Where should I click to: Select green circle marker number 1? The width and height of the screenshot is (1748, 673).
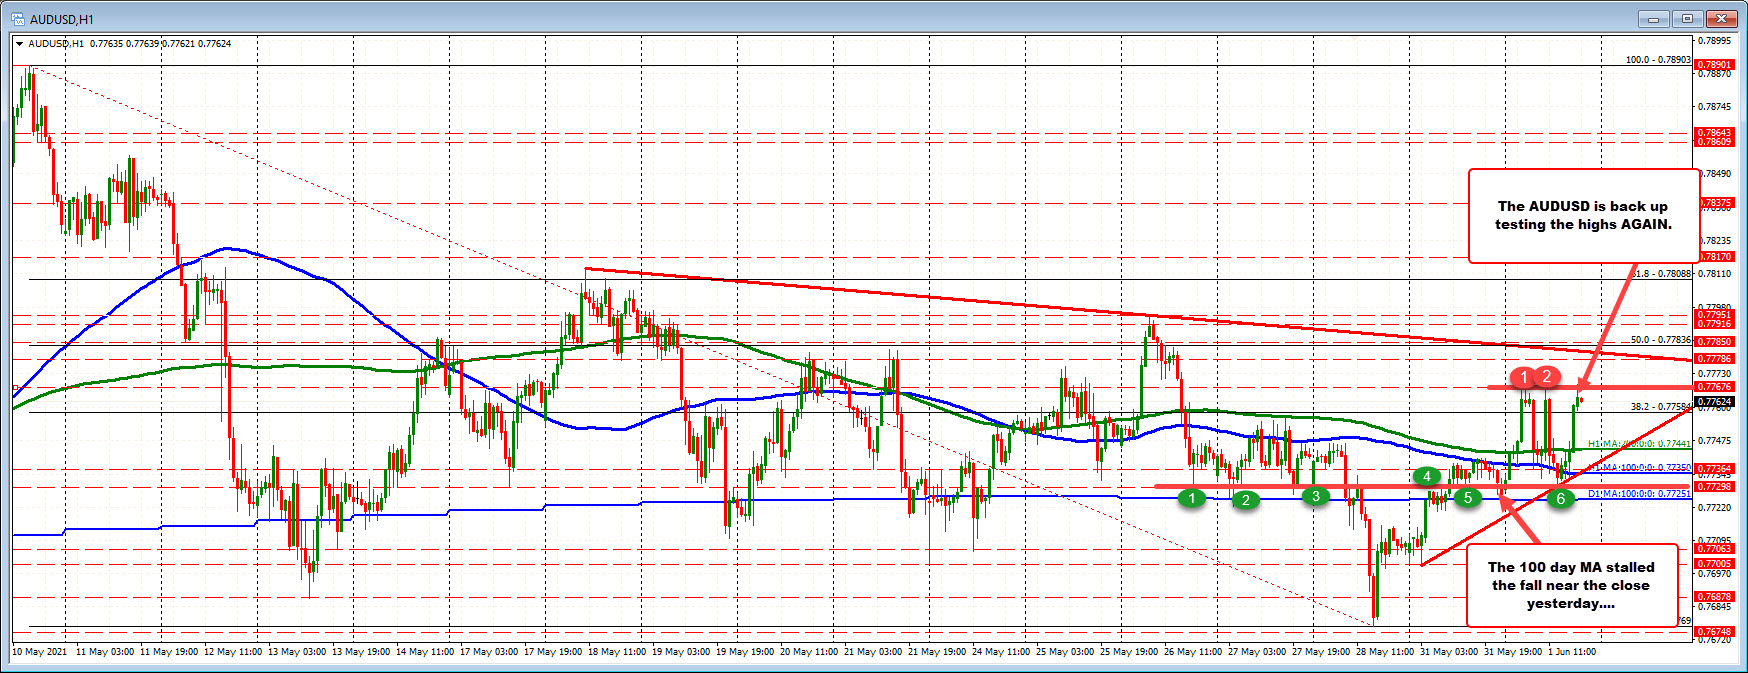click(x=1191, y=497)
